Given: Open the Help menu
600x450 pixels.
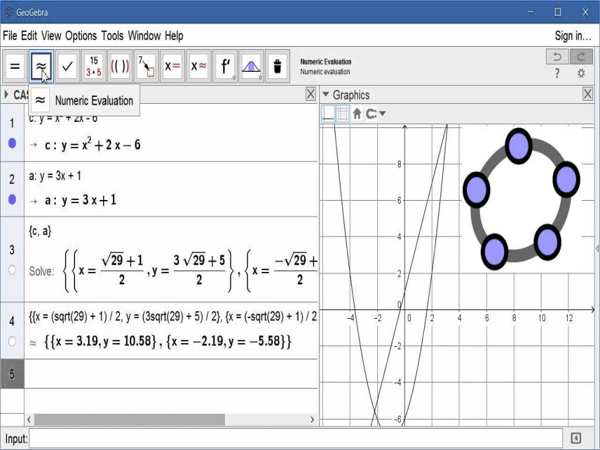Looking at the screenshot, I should pyautogui.click(x=174, y=36).
